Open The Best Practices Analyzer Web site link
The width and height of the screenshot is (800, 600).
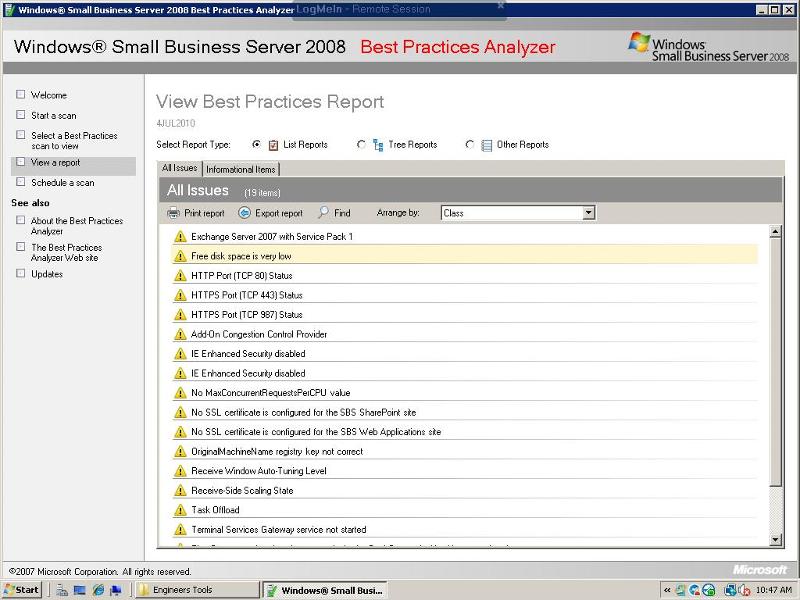point(67,253)
